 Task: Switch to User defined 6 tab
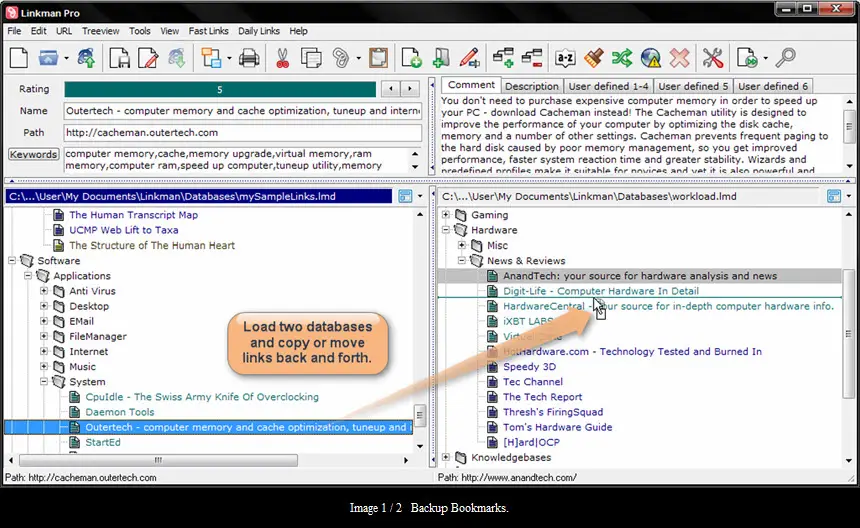(773, 86)
